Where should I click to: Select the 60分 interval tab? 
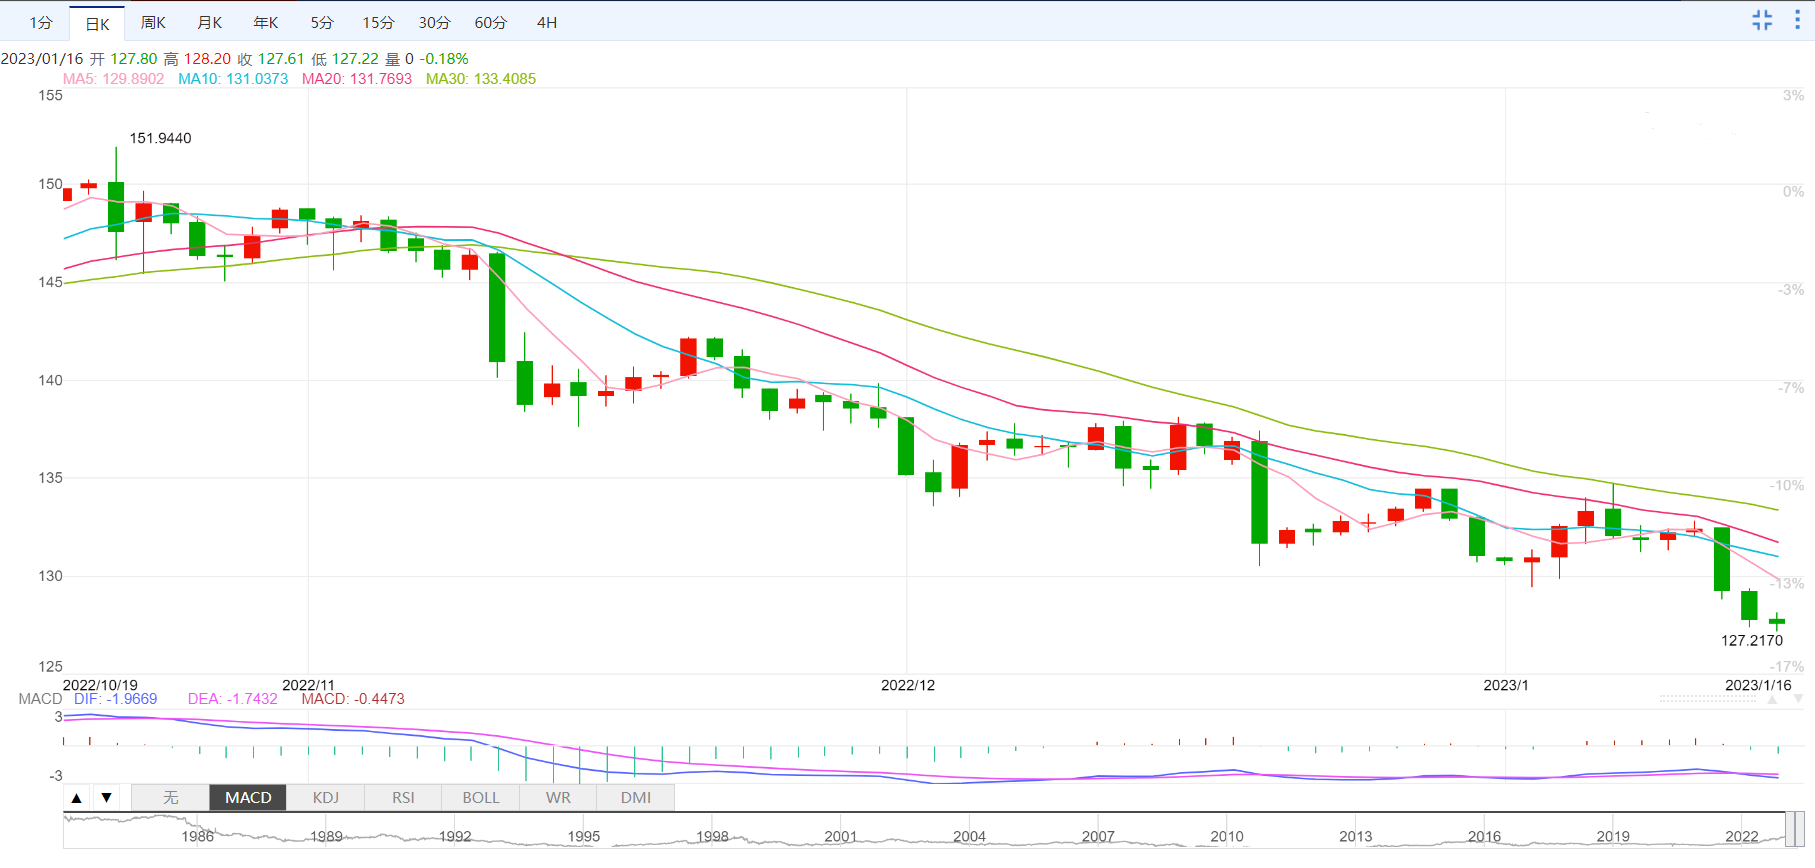(x=490, y=22)
